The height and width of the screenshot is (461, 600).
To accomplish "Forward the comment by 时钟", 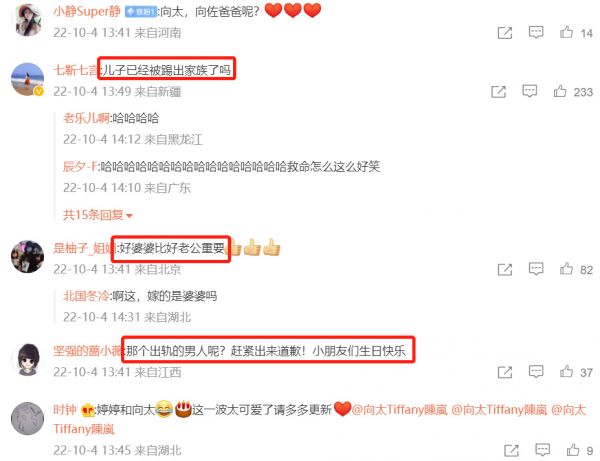I will 511,450.
